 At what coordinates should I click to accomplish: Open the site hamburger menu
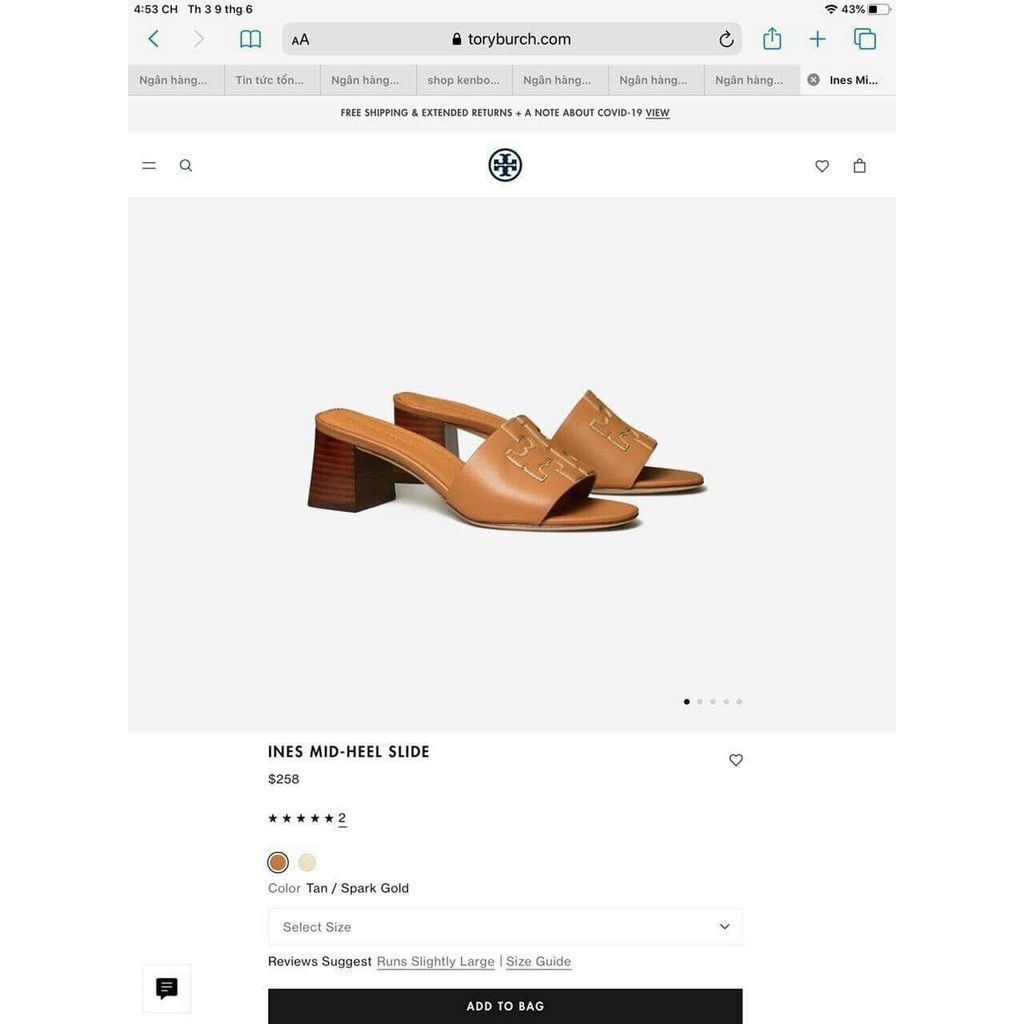(x=149, y=166)
